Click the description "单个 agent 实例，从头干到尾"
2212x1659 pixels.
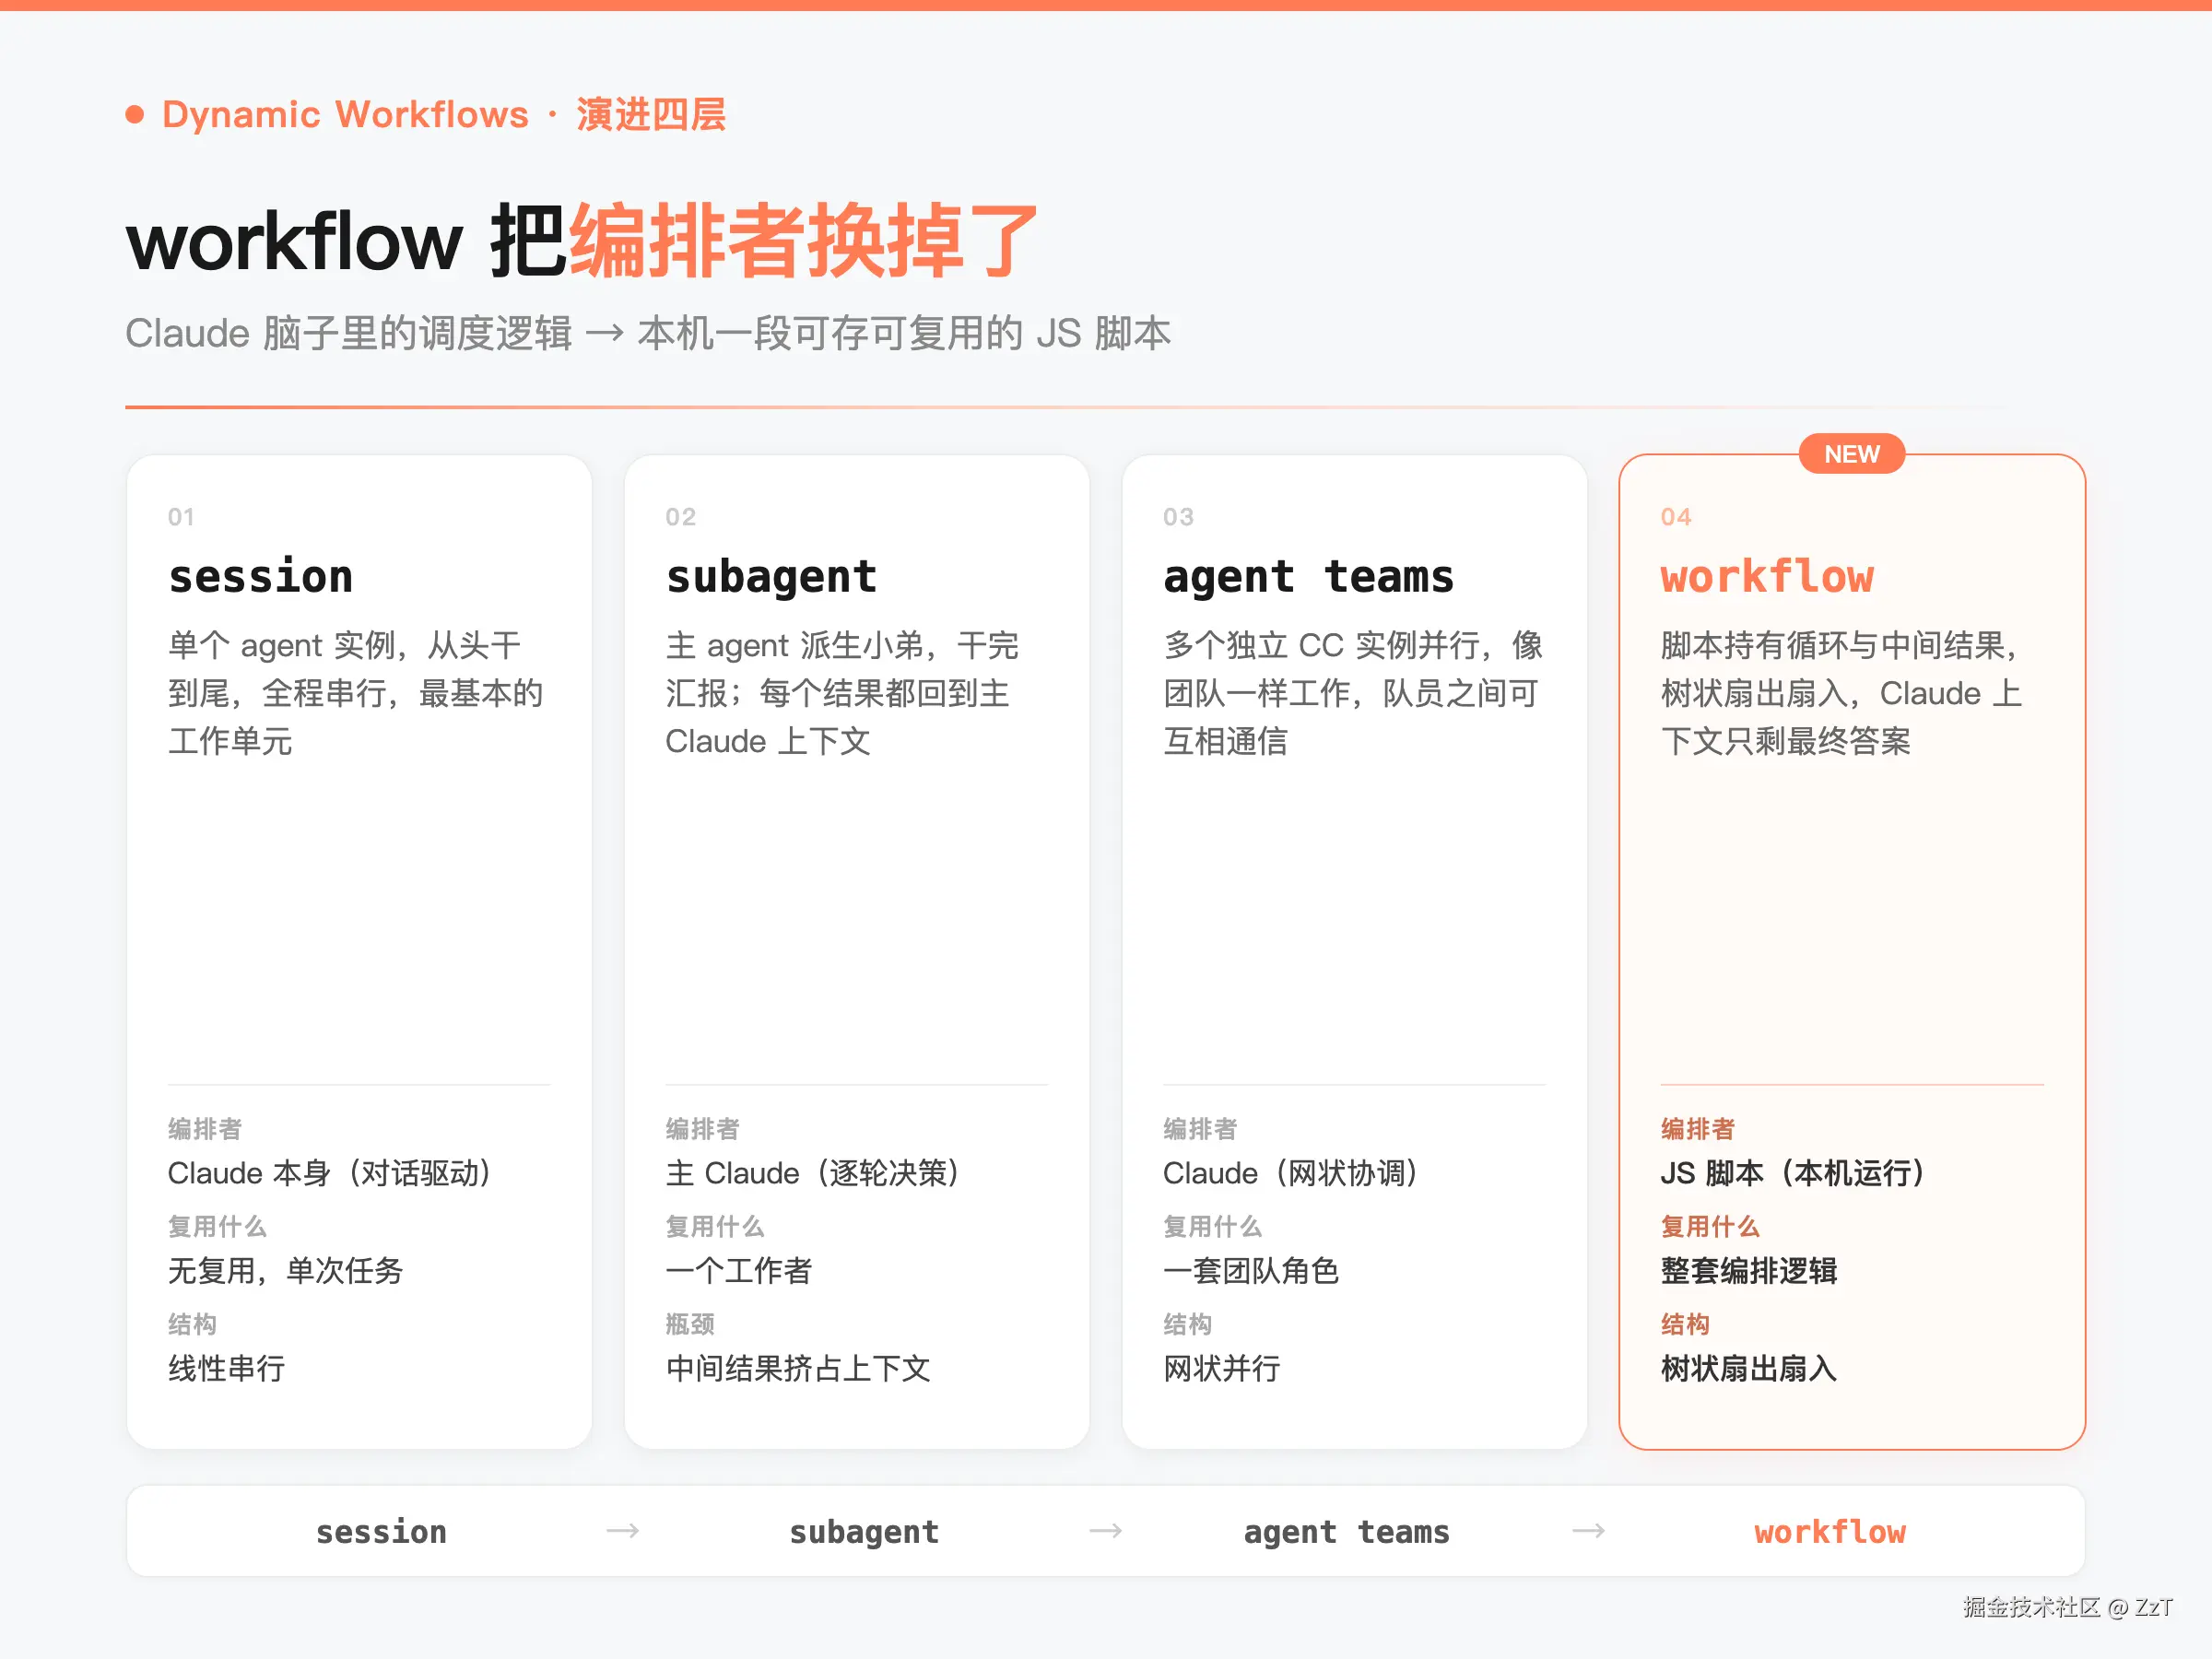356,693
